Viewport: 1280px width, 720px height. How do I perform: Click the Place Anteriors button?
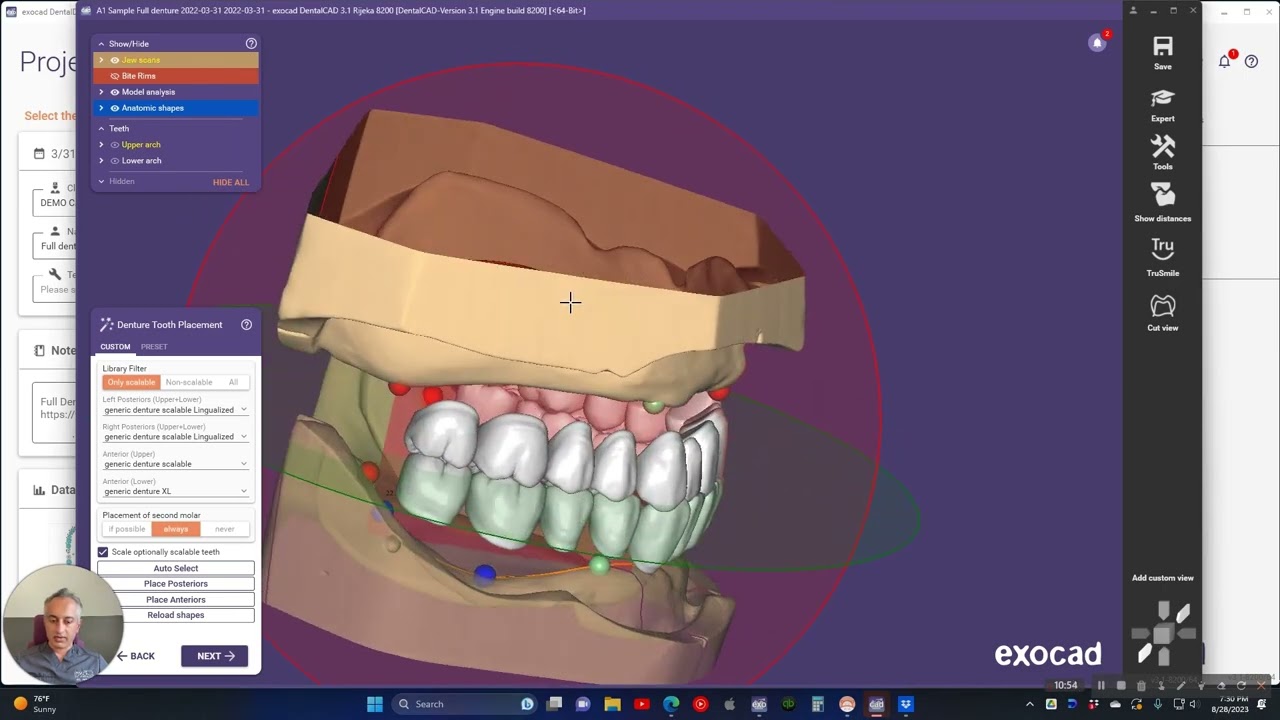pyautogui.click(x=175, y=600)
